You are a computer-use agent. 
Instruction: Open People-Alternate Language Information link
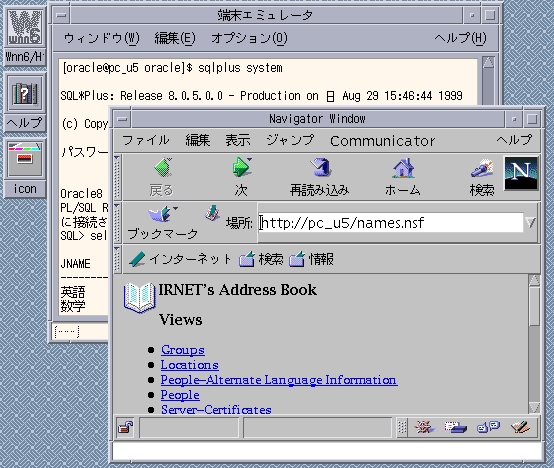tap(279, 380)
